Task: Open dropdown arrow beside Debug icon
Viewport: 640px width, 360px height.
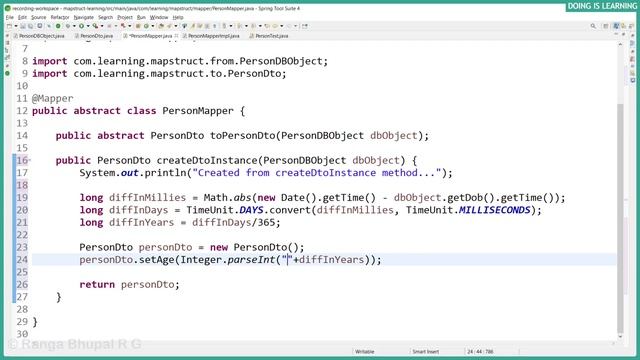Action: tap(74, 26)
